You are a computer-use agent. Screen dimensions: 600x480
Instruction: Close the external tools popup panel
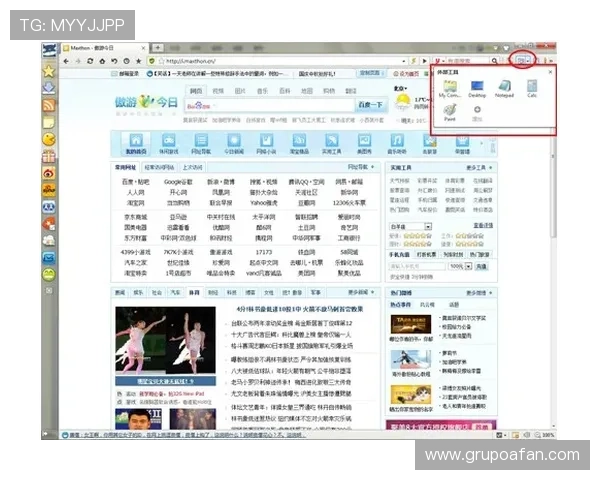[x=550, y=72]
